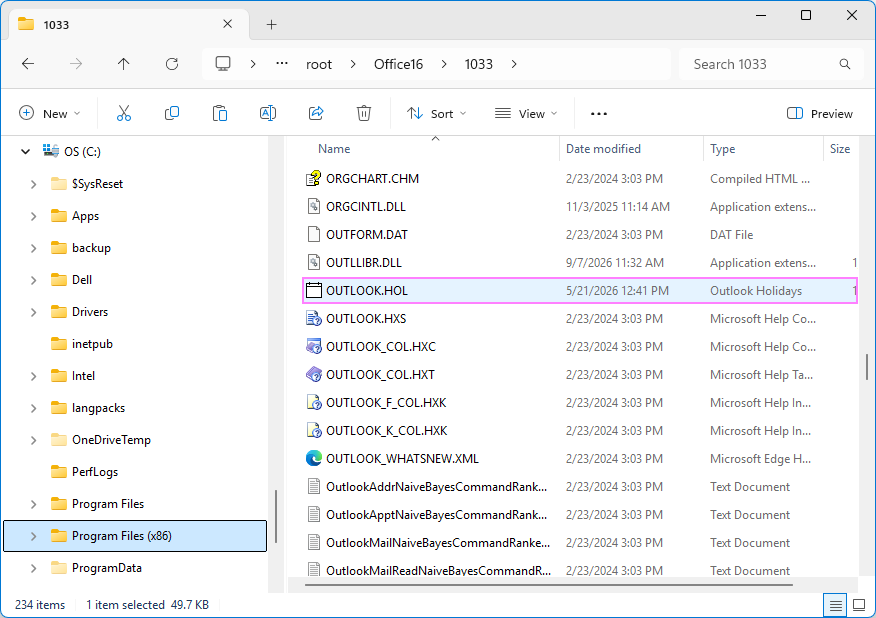
Task: Open a new tab with plus button
Action: (272, 25)
